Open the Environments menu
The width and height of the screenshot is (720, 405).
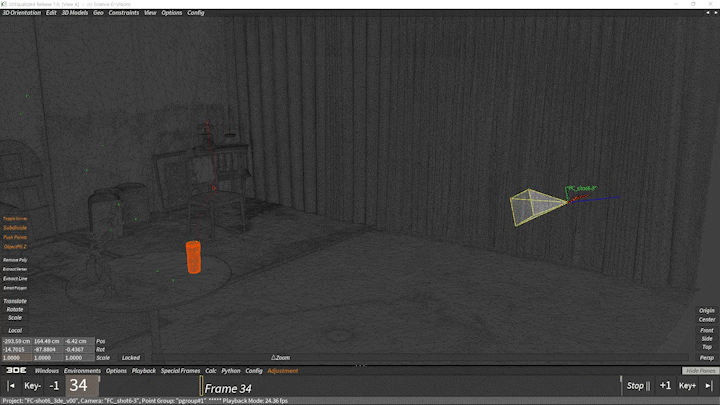point(82,371)
